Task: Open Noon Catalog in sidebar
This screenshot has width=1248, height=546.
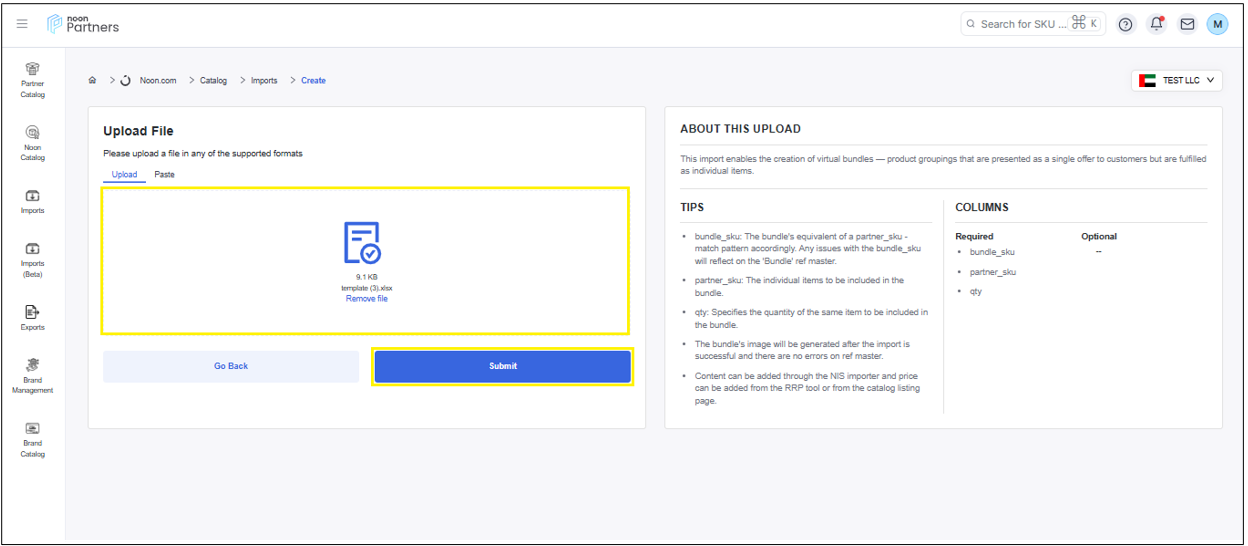Action: [x=33, y=142]
